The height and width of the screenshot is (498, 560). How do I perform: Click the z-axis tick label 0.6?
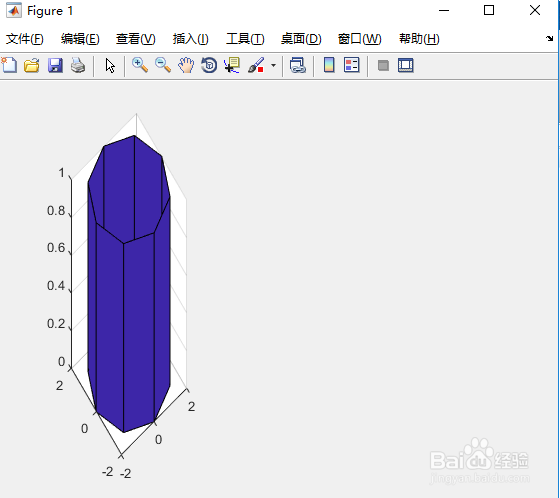(x=56, y=248)
